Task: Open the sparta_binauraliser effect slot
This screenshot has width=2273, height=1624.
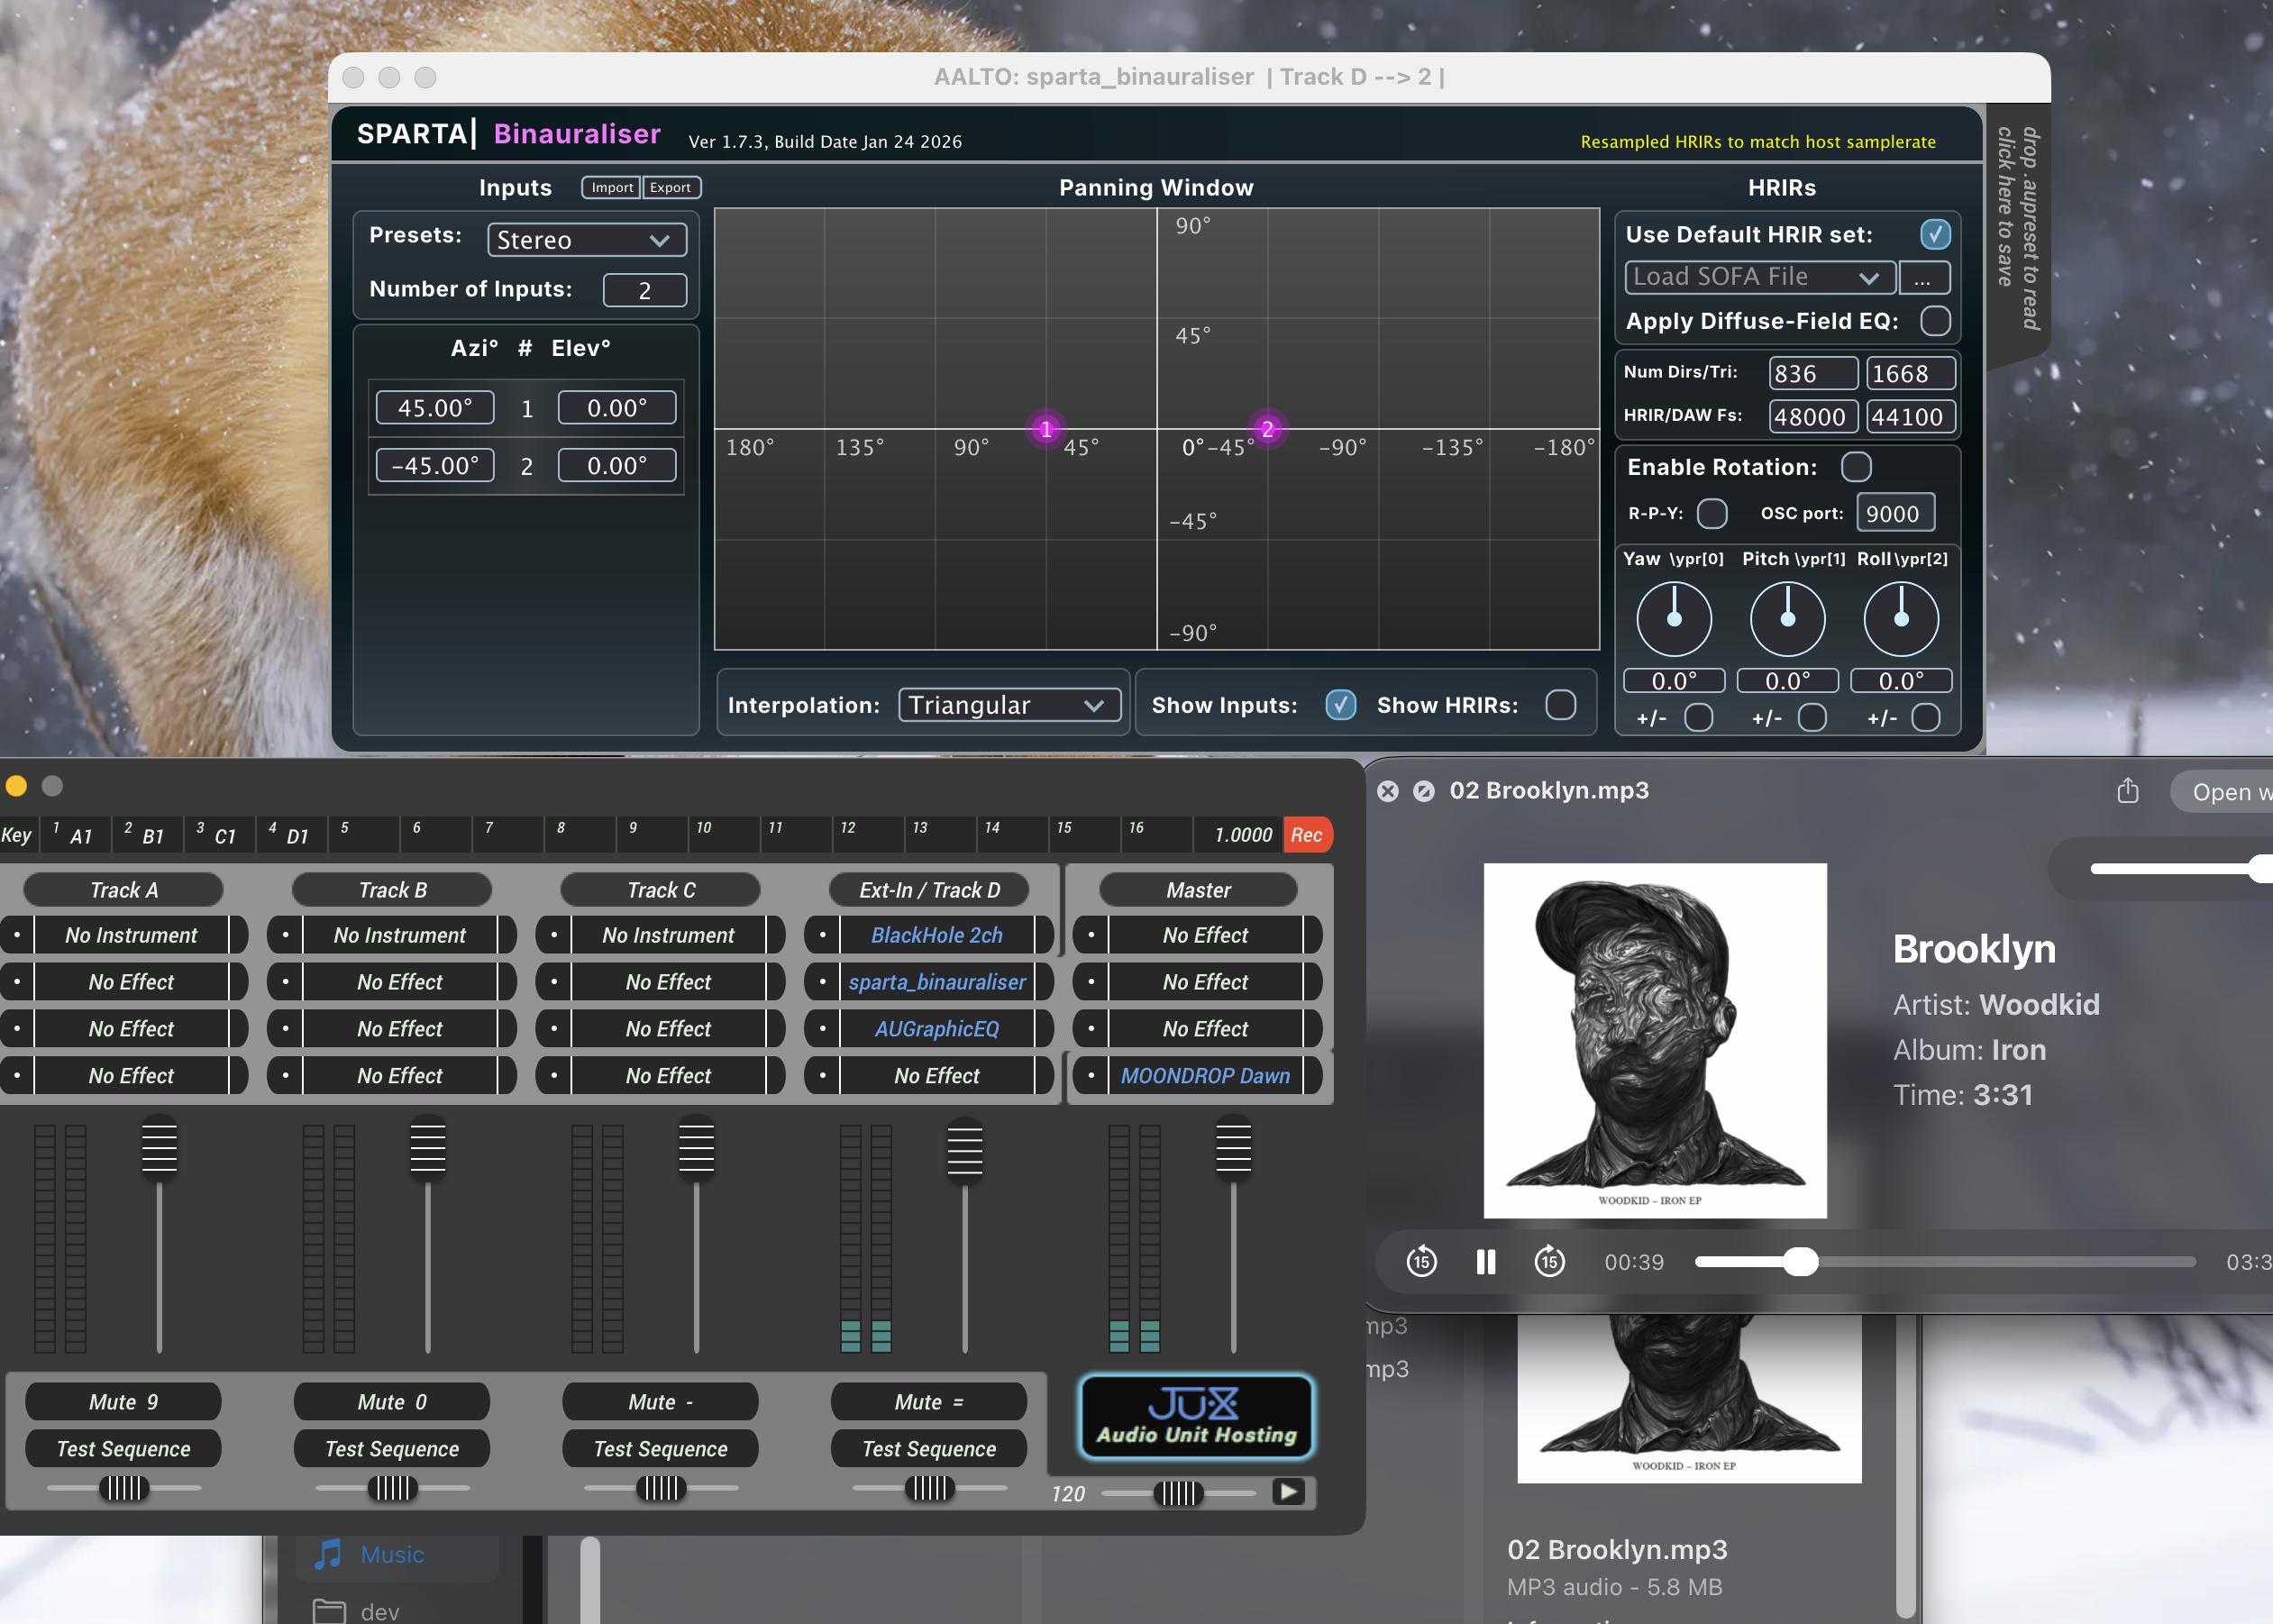Action: click(x=936, y=982)
